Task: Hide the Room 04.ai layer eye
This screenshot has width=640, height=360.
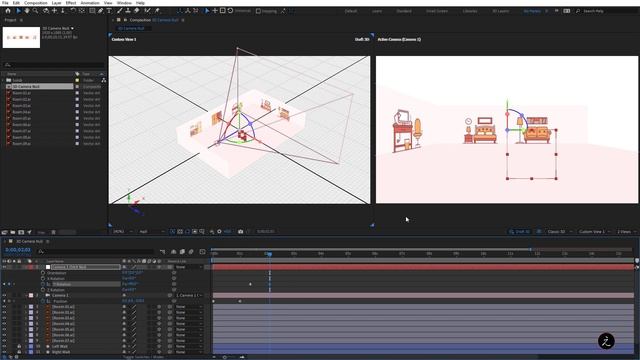Action: [4, 324]
